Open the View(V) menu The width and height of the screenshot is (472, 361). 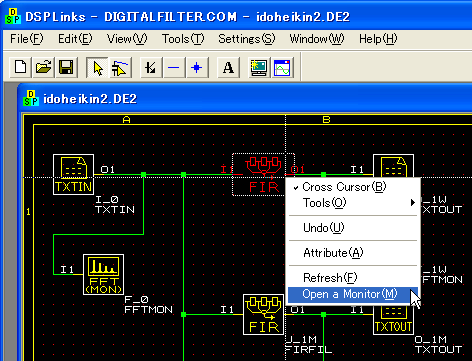point(127,39)
